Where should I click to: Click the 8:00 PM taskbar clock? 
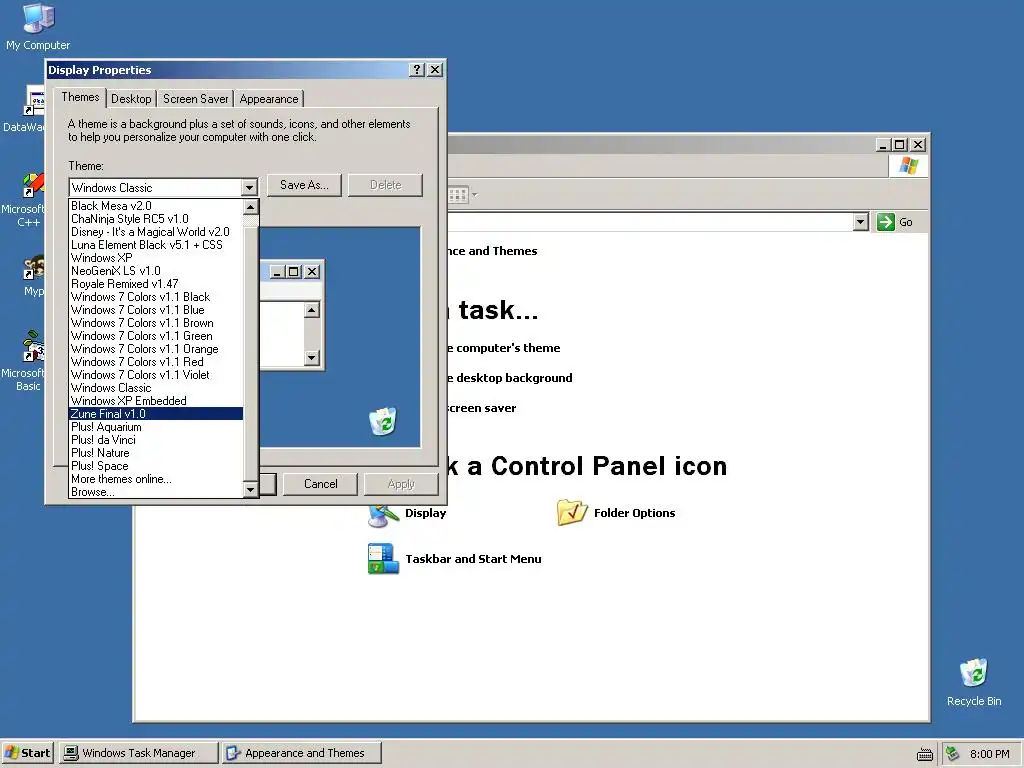coord(989,754)
